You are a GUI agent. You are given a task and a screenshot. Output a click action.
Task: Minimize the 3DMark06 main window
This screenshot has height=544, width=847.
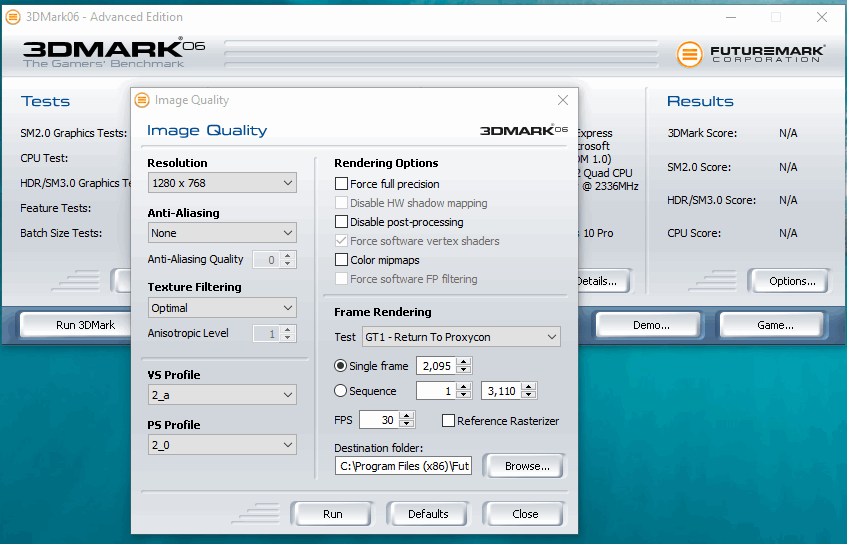click(x=731, y=17)
